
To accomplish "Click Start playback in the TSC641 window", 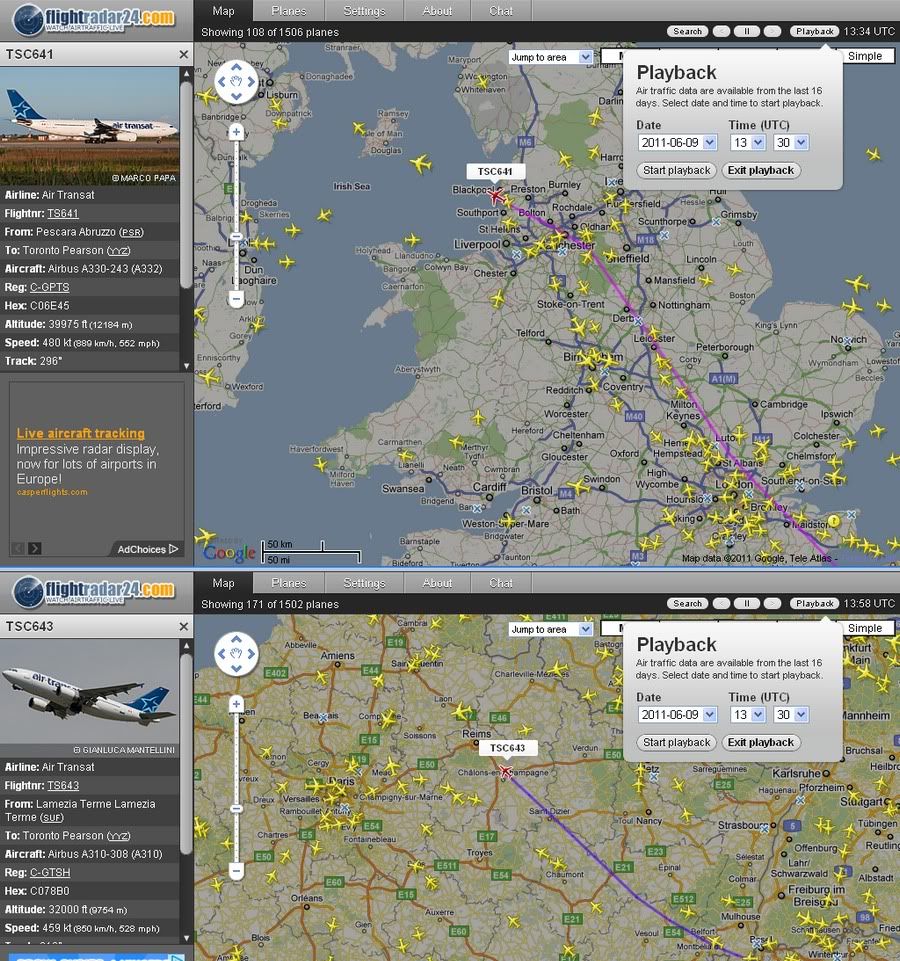I will [x=676, y=170].
